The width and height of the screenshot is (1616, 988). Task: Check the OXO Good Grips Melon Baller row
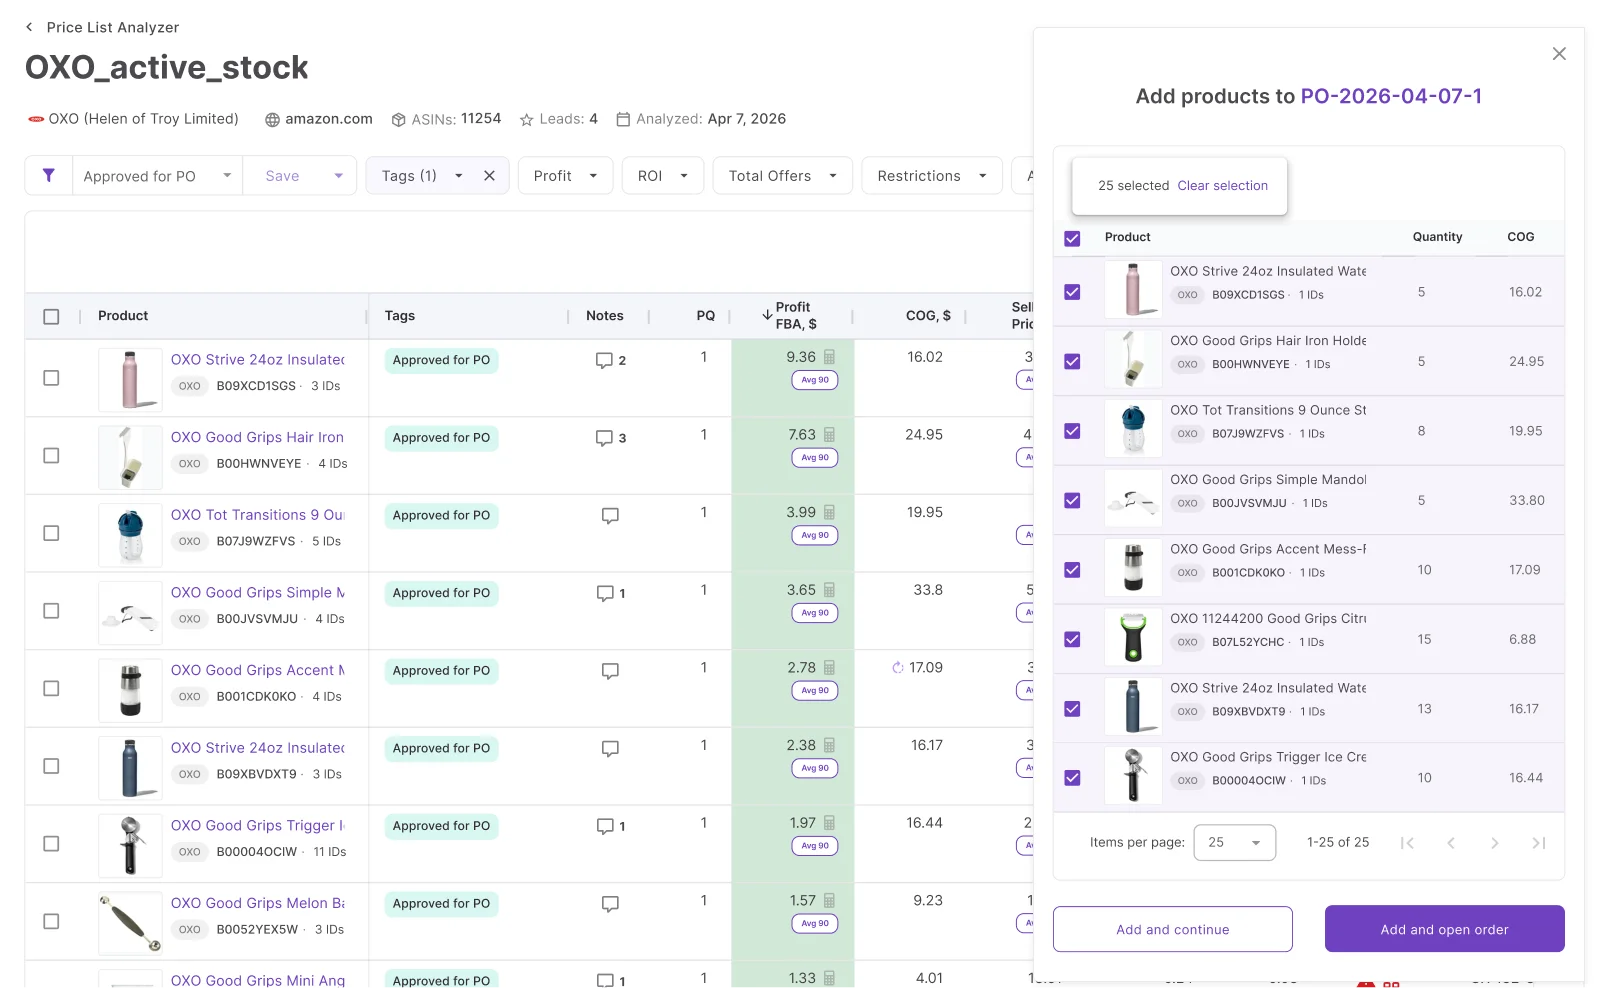pos(51,922)
